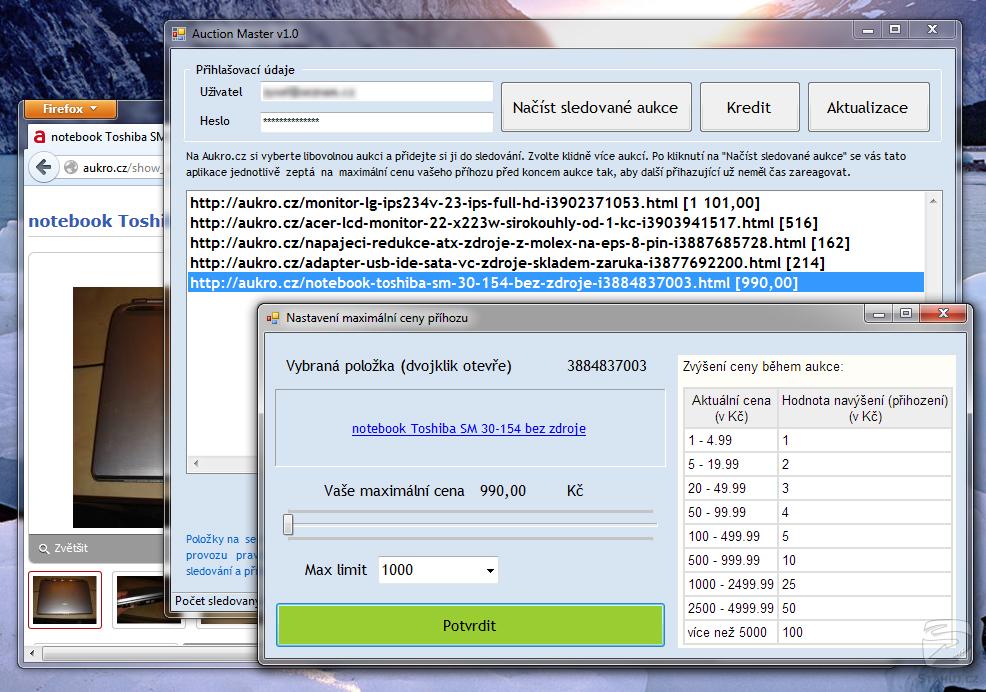Click item number 3884837003
986x692 pixels.
click(x=607, y=366)
